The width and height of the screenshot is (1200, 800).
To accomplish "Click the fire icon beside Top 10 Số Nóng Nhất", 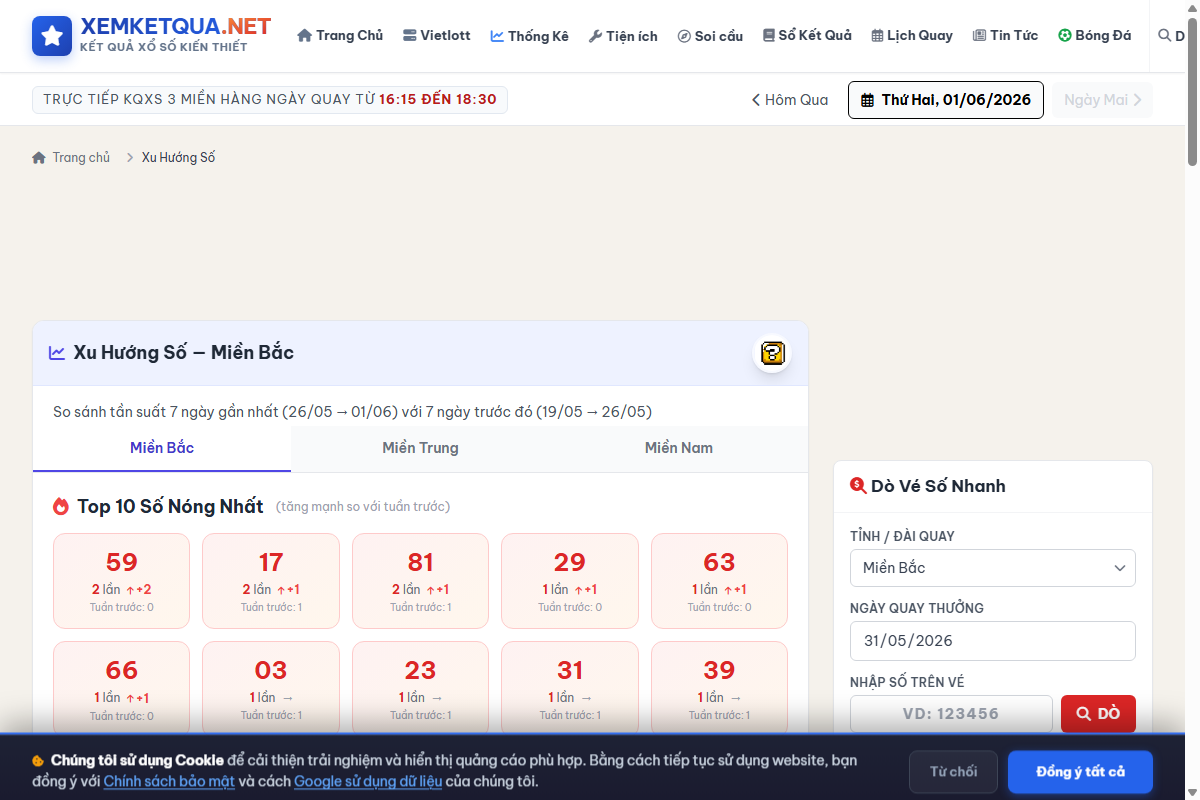I will pos(61,507).
